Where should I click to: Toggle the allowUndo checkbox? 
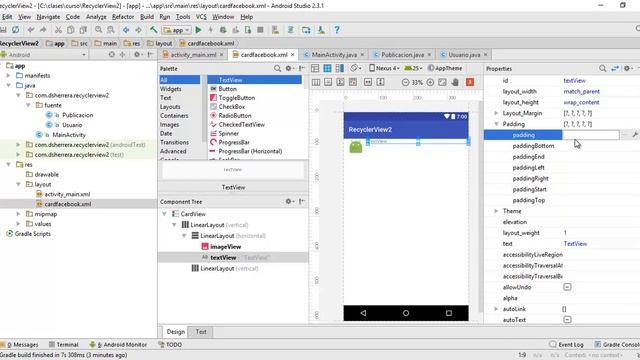click(567, 287)
